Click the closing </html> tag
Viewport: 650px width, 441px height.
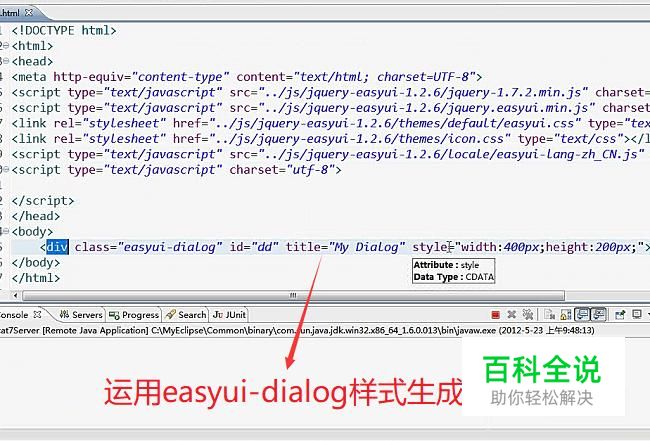coord(36,278)
